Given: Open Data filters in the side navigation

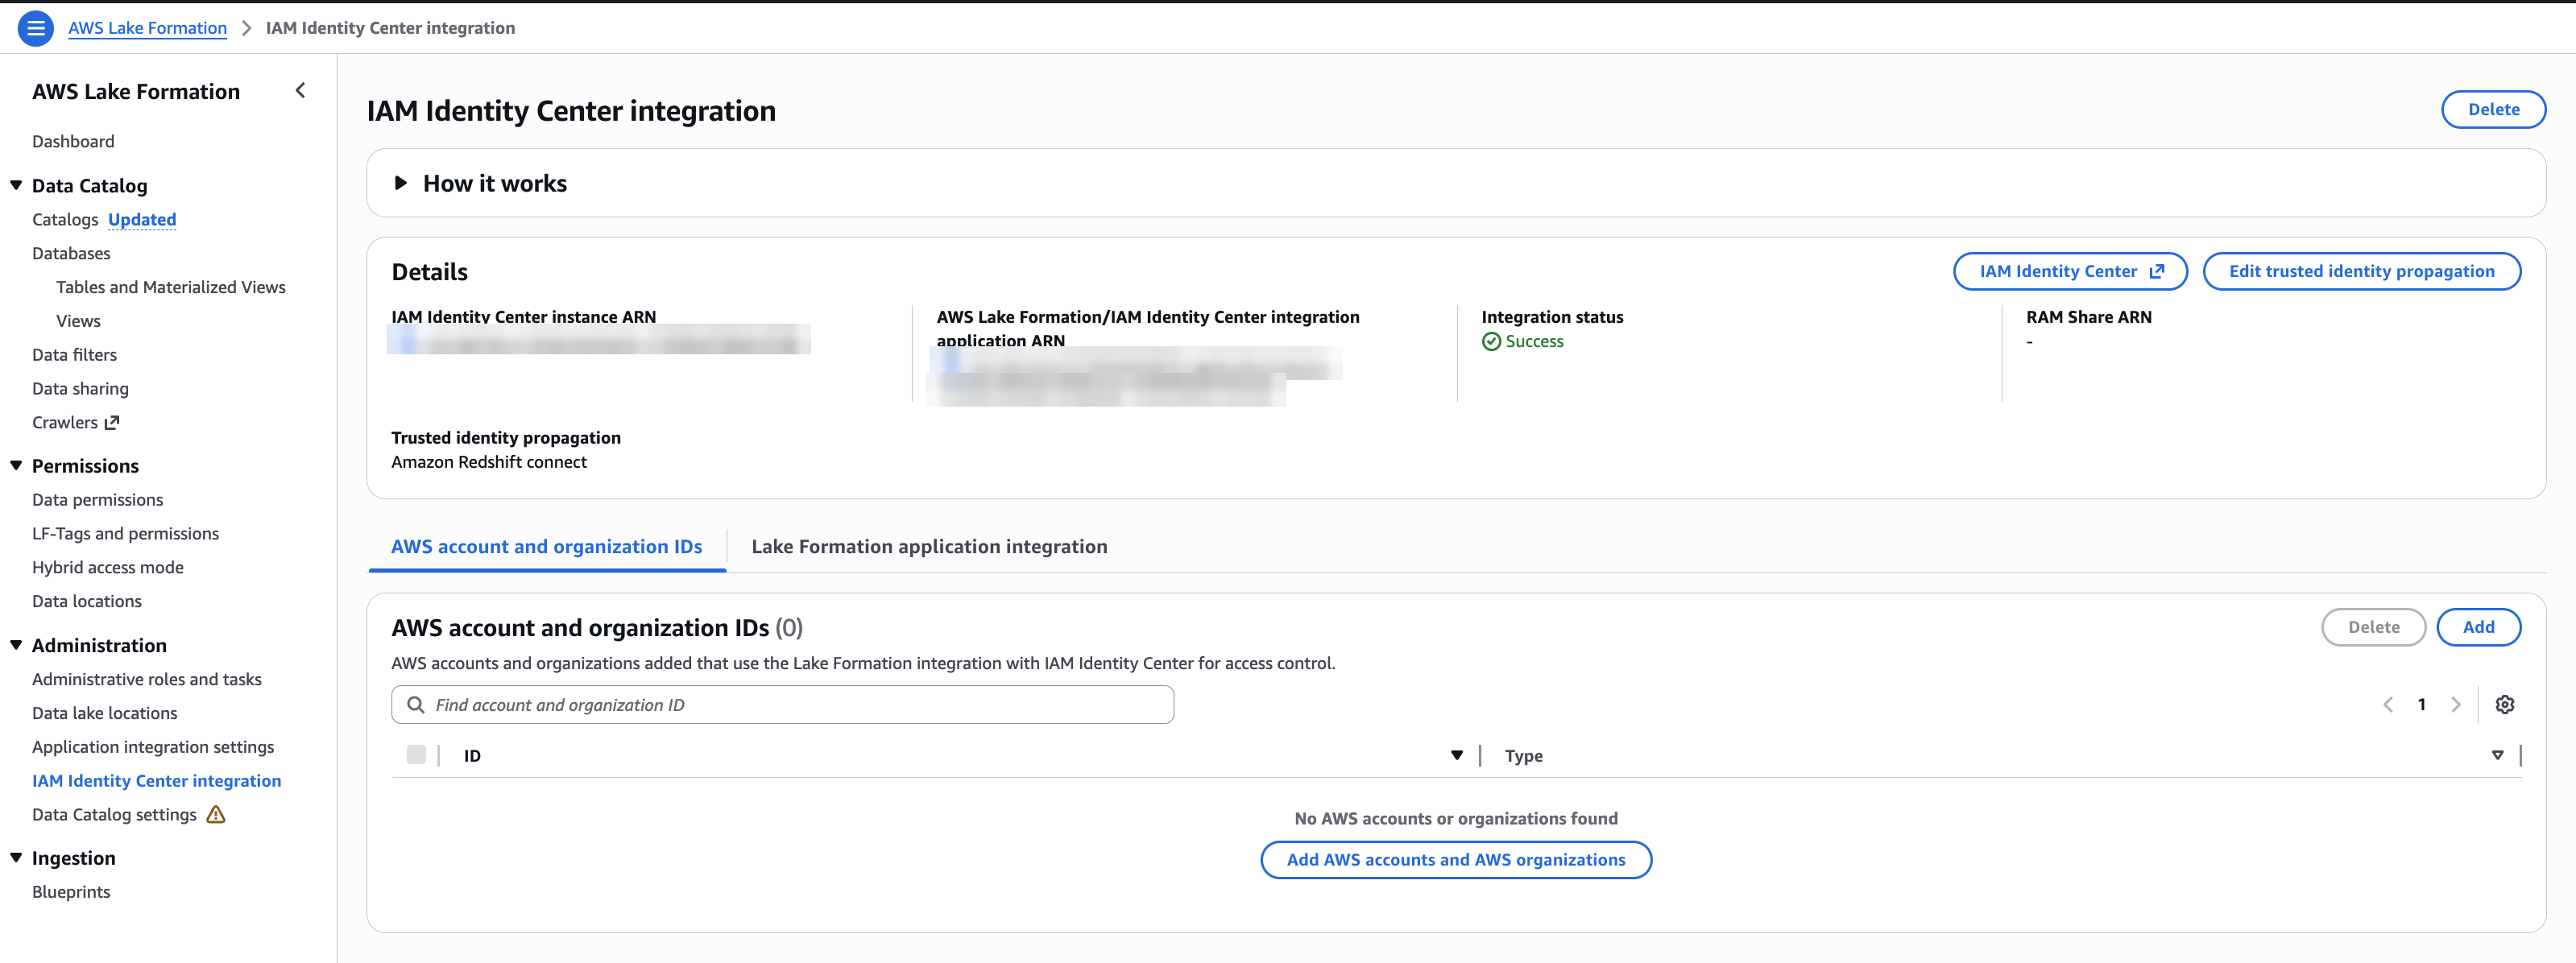Looking at the screenshot, I should tap(74, 356).
